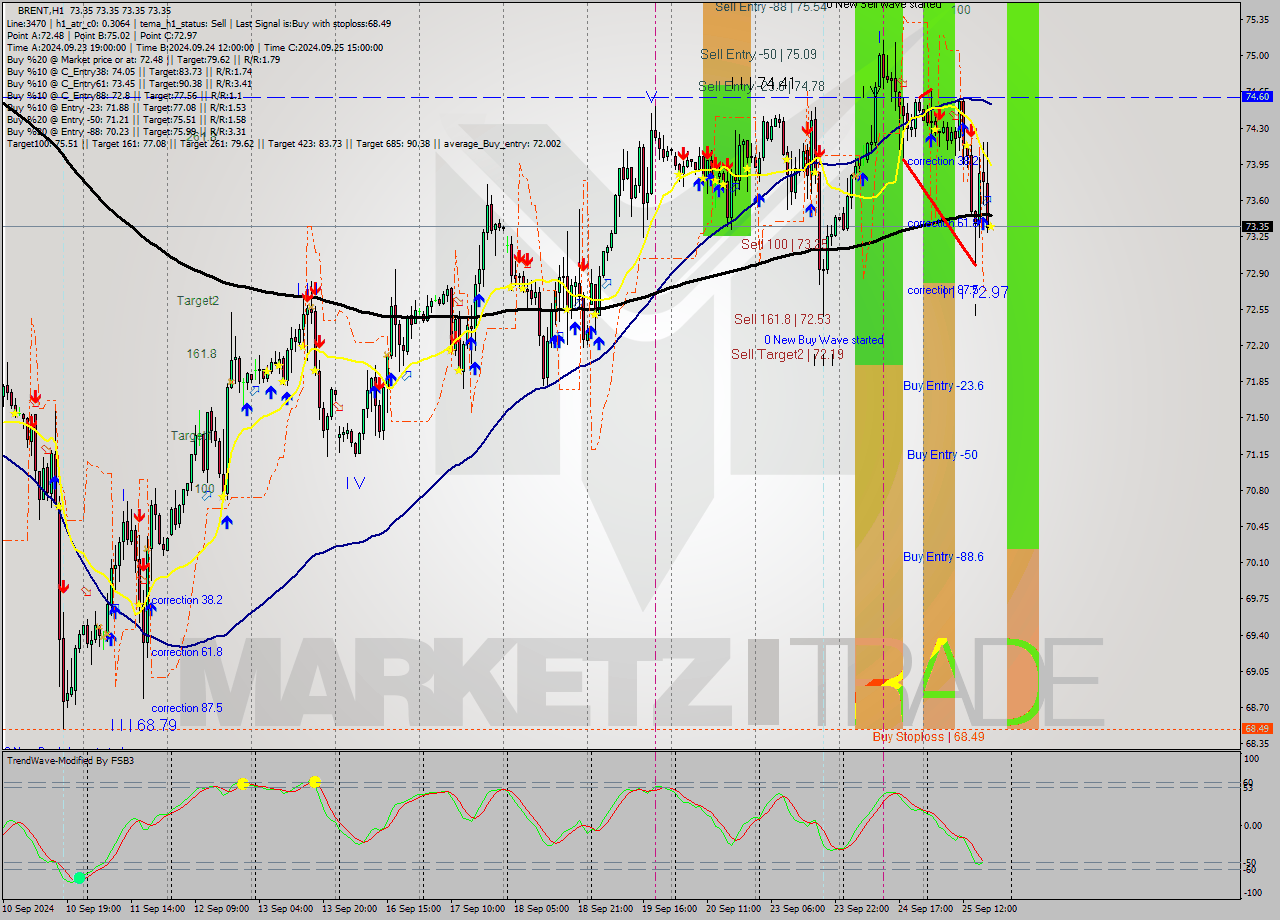Click the red 68.49 stoploss axis label
This screenshot has height=920, width=1280.
point(1256,729)
